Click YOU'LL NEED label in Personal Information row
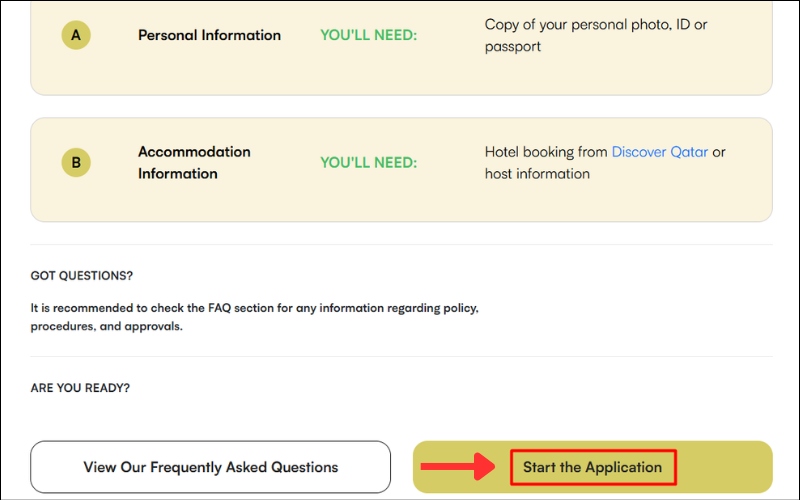 coord(368,35)
